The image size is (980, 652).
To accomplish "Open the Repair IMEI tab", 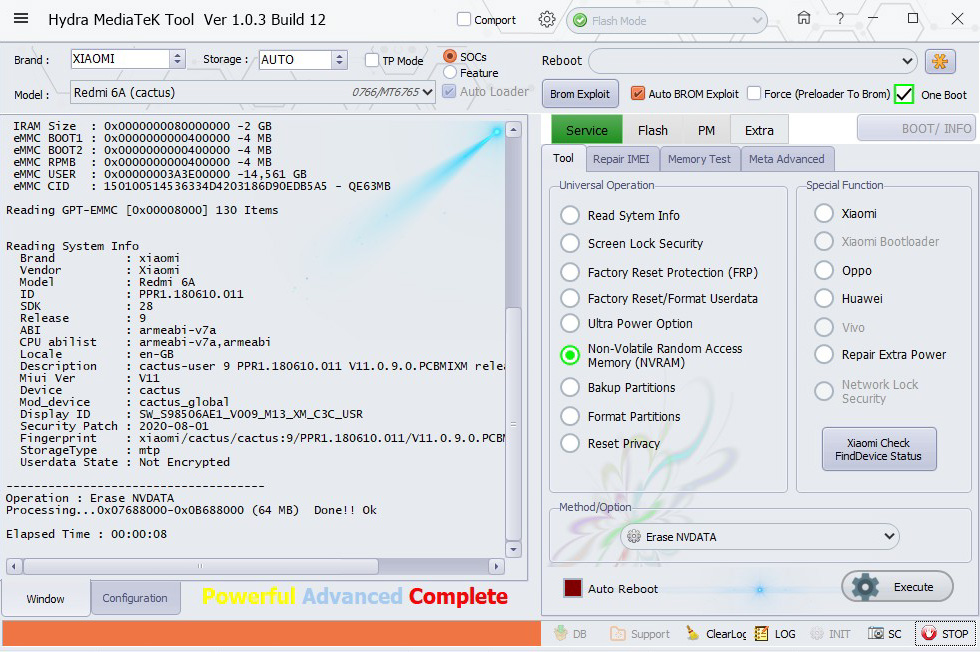I will (x=621, y=159).
